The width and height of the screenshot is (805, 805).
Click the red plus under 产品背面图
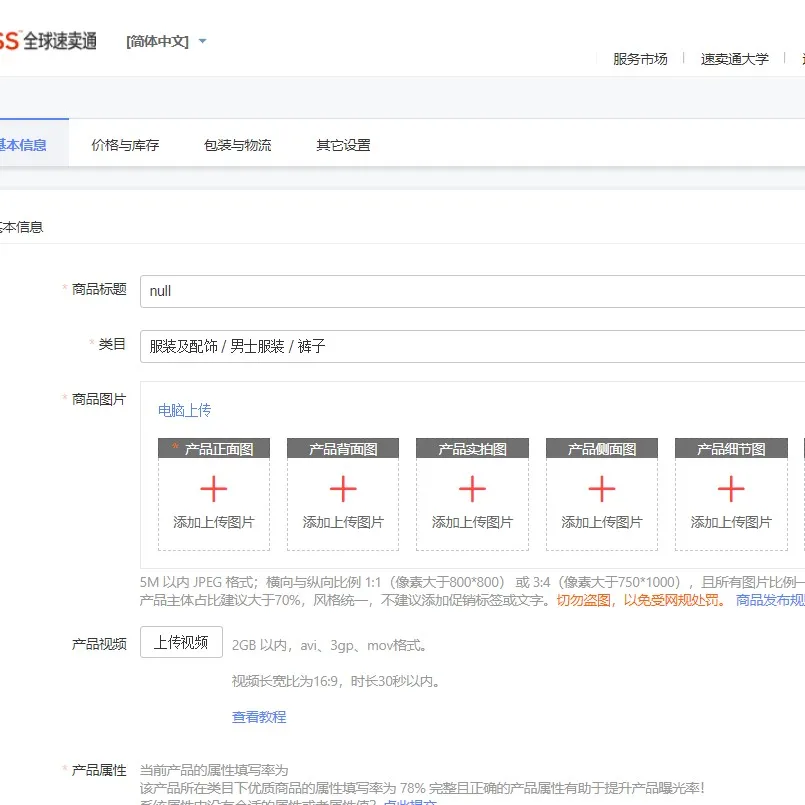[x=343, y=489]
